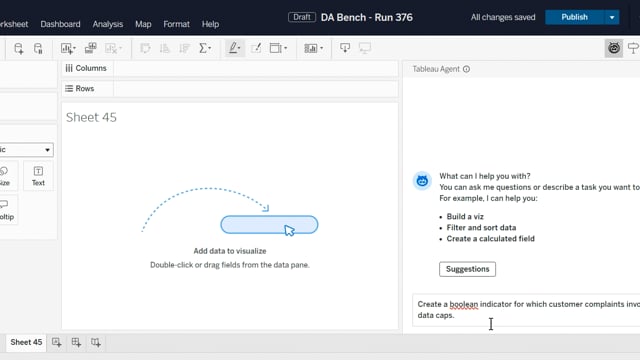Click the Suggestions button
640x360 pixels.
pyautogui.click(x=467, y=269)
